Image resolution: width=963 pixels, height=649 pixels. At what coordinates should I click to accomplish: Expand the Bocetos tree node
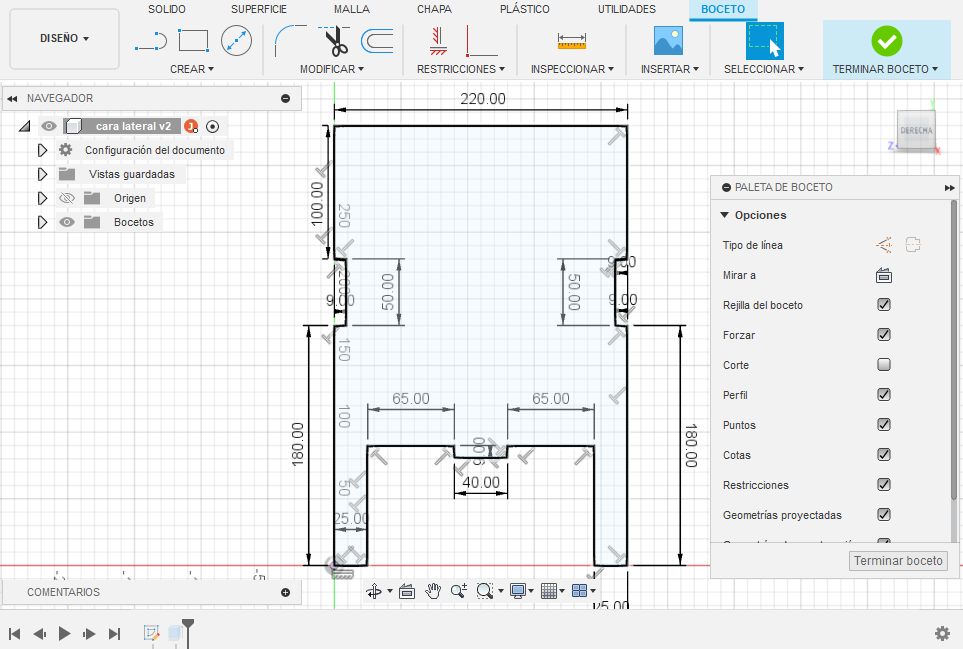tap(42, 222)
